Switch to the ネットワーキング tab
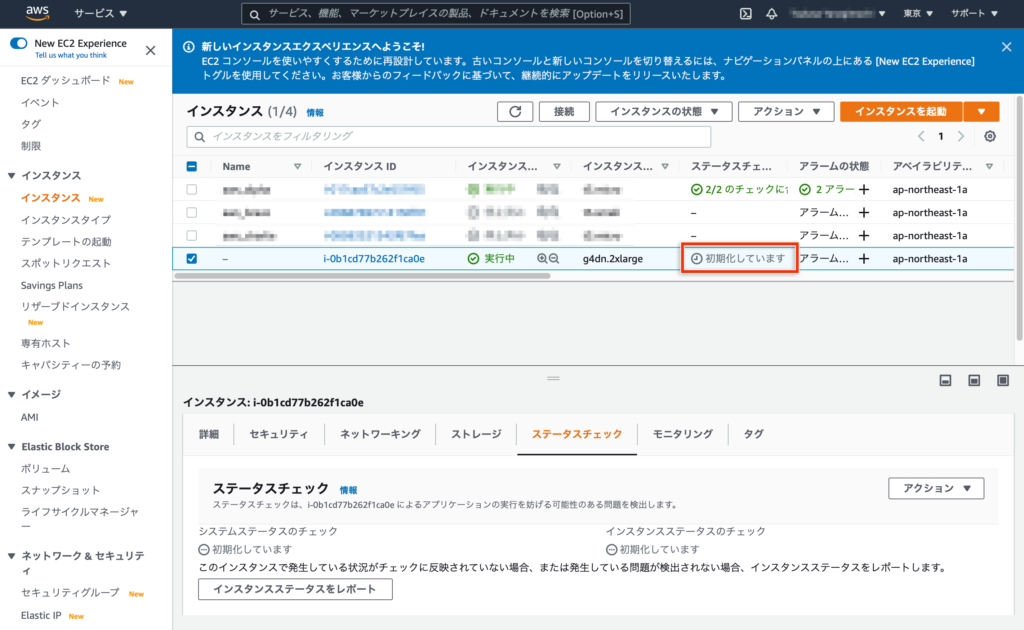Viewport: 1024px width, 630px height. (380, 434)
